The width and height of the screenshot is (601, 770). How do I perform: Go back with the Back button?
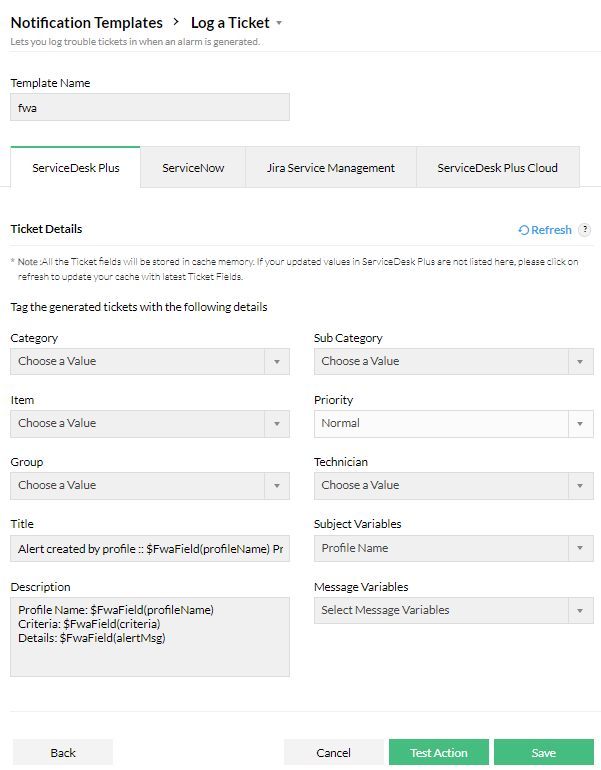click(x=63, y=753)
